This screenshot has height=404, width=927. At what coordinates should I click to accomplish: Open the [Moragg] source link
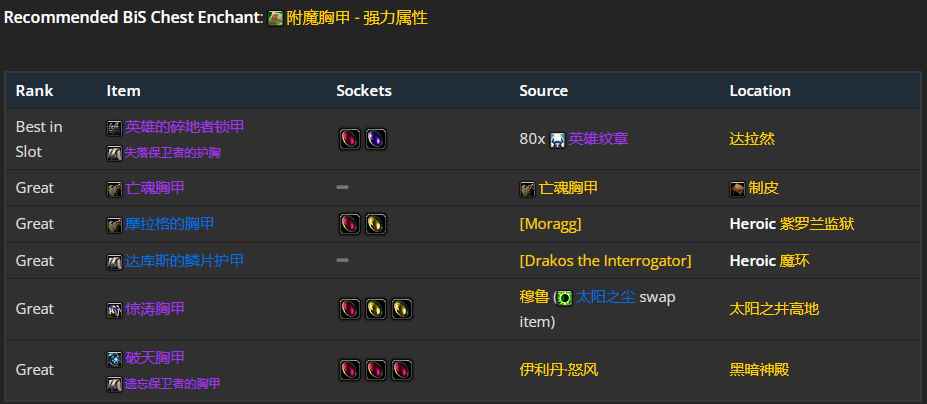click(550, 224)
